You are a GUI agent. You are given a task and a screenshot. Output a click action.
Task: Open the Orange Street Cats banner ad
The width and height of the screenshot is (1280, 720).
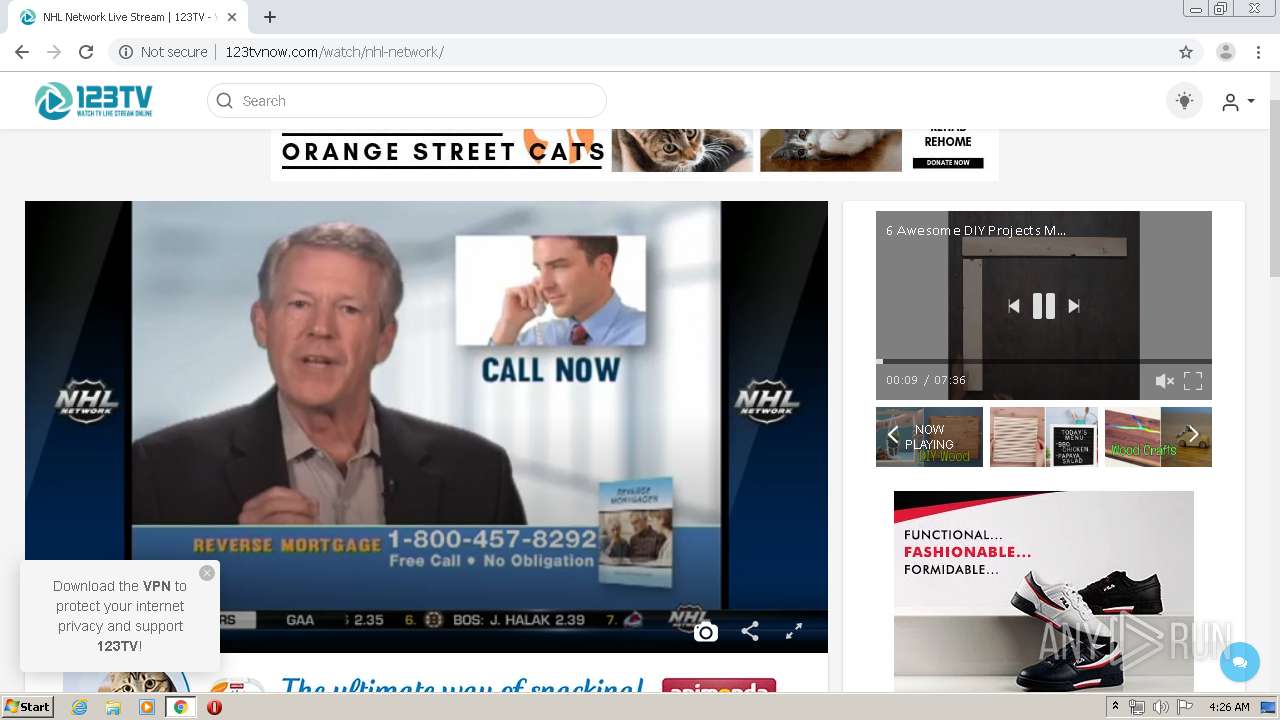[x=634, y=153]
